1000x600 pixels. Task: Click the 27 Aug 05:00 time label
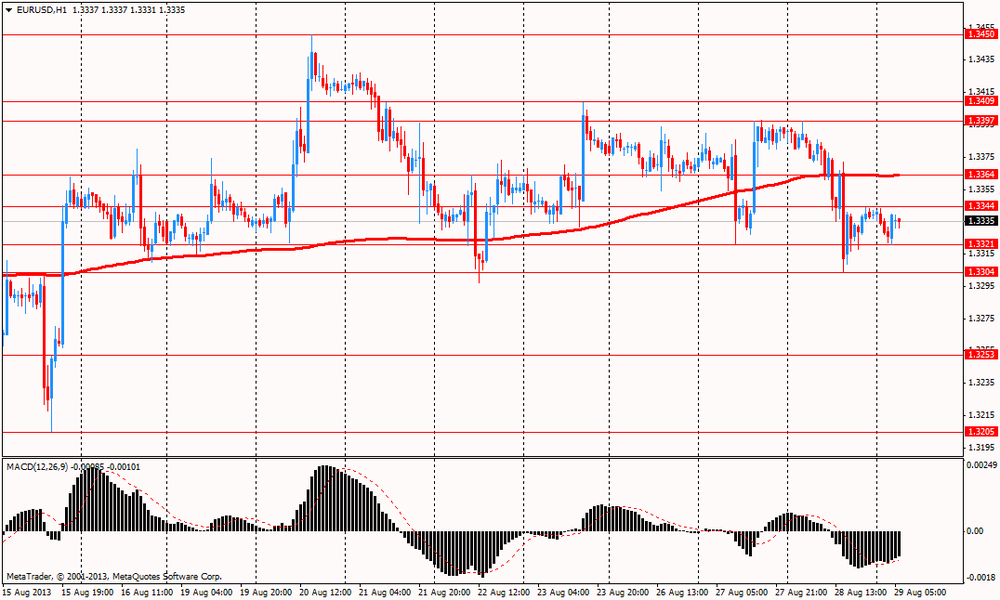[x=741, y=592]
